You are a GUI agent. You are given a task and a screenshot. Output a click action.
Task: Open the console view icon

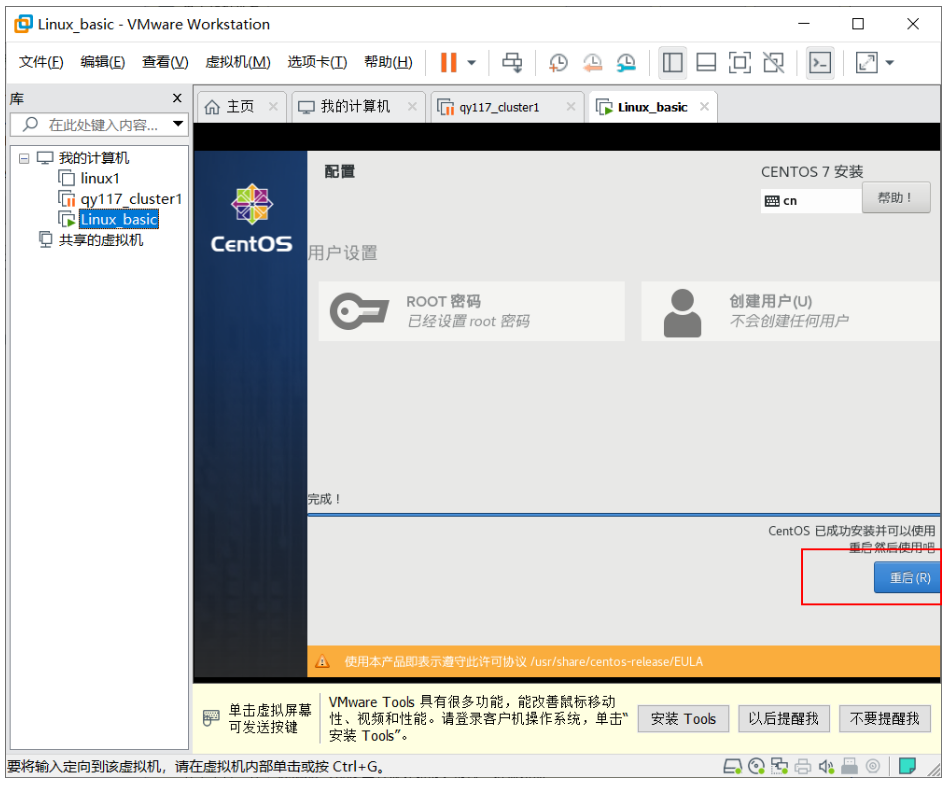pos(820,62)
